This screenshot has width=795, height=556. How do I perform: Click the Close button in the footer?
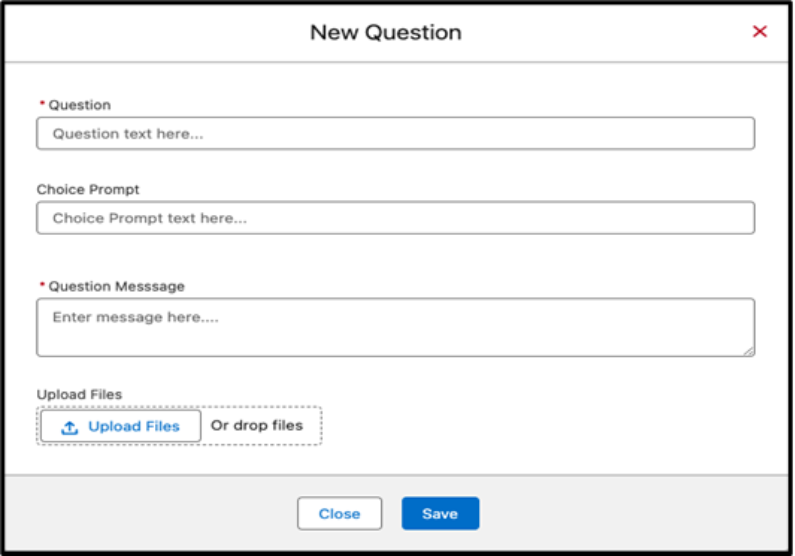(339, 514)
